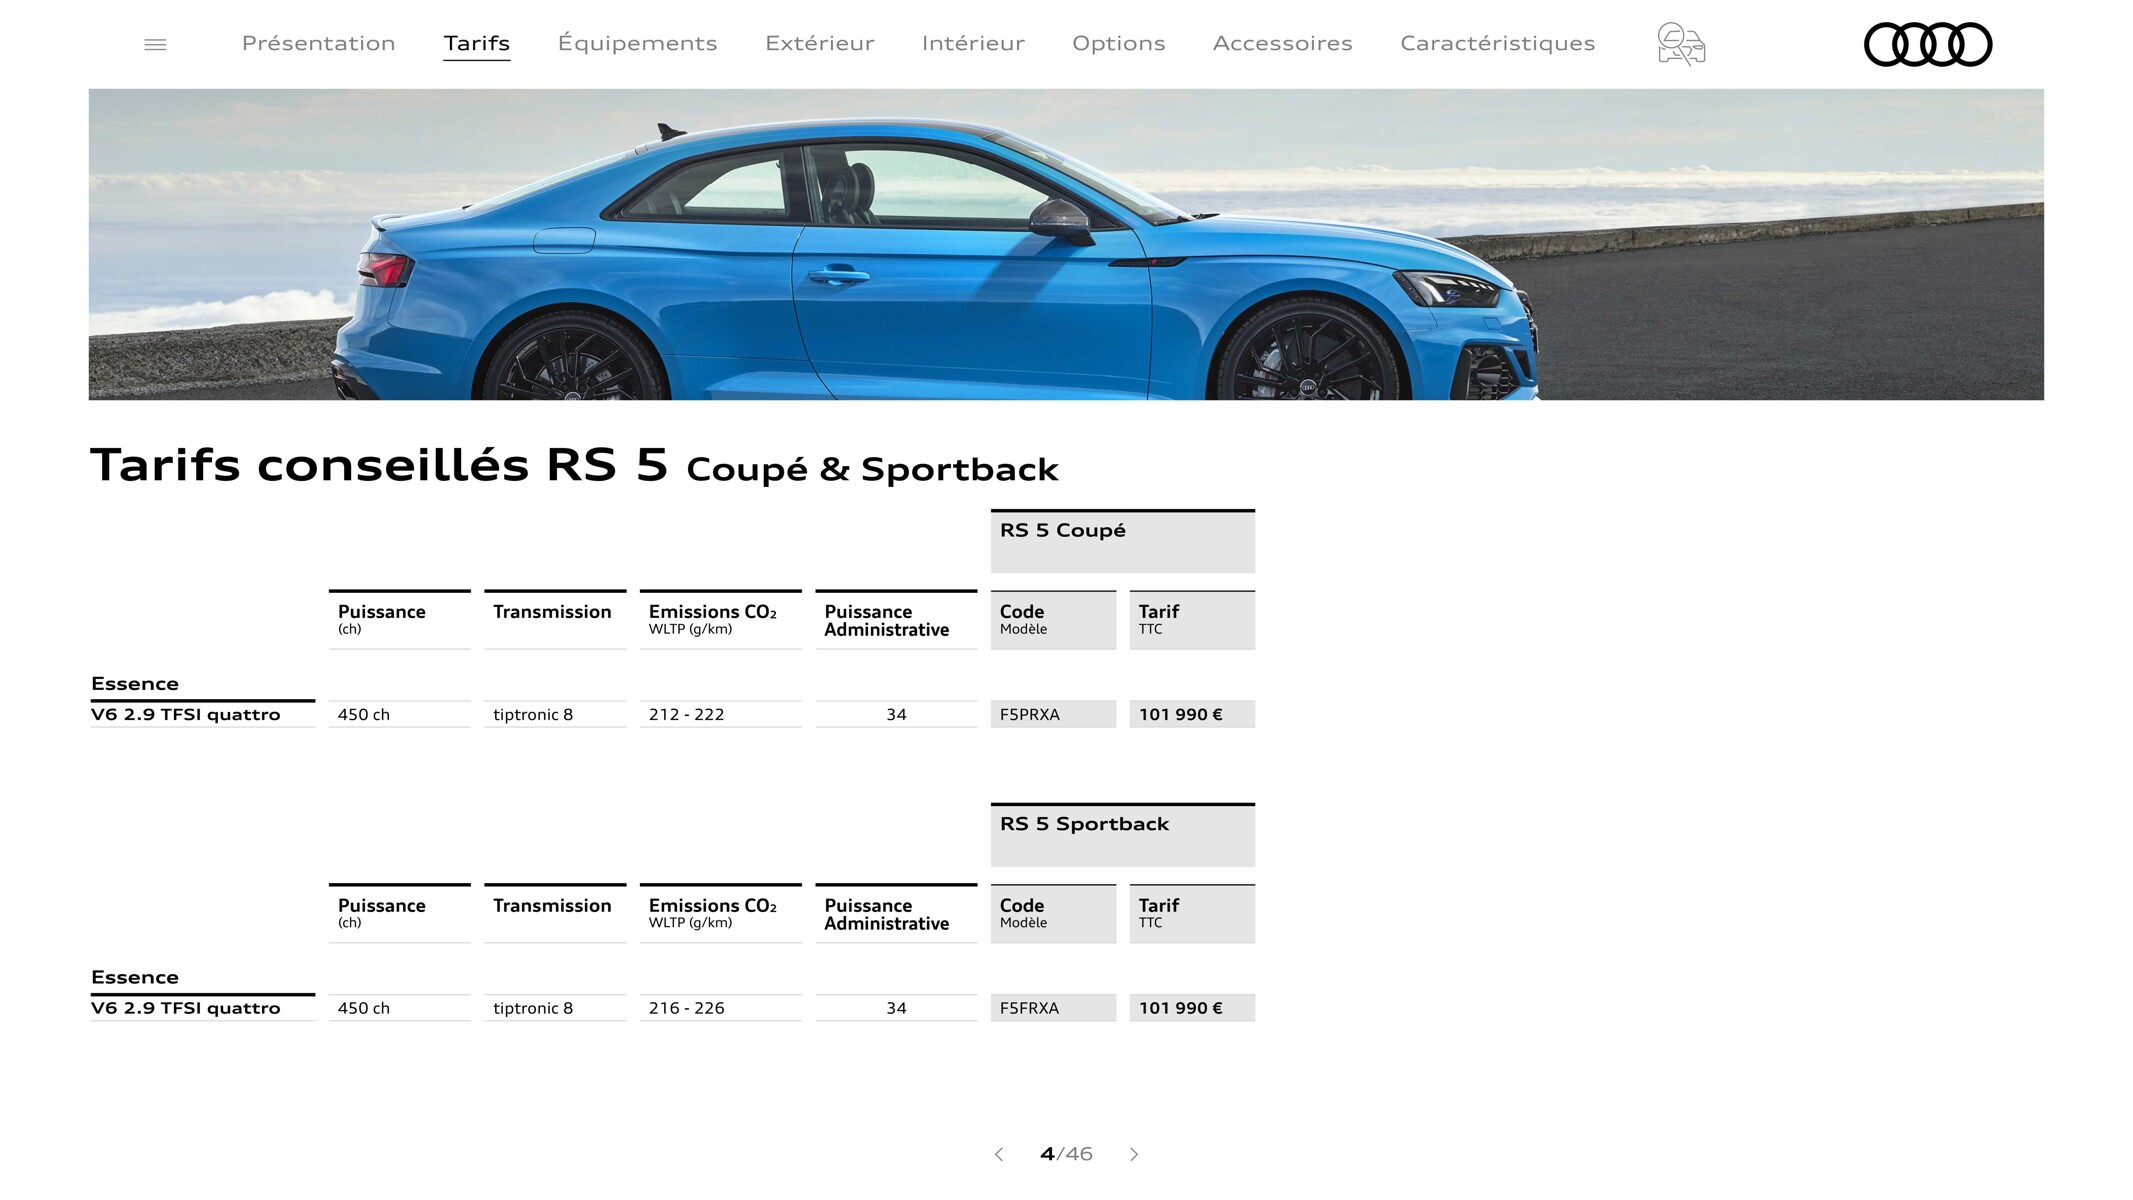2133x1200 pixels.
Task: Click the Coupé table Essence label
Action: coord(135,684)
